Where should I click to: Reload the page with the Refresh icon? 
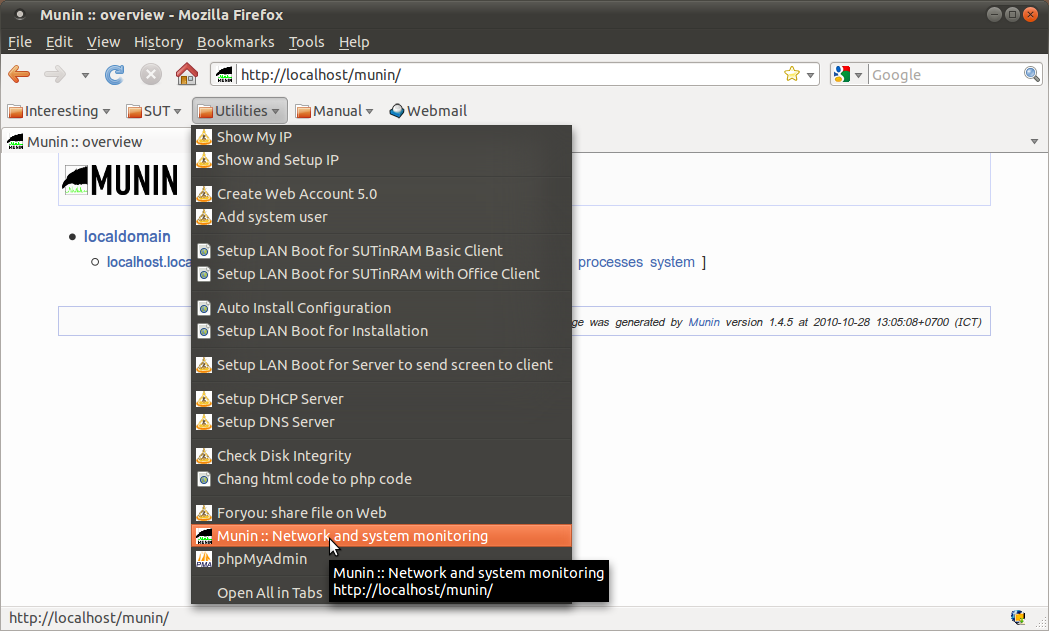(x=114, y=74)
